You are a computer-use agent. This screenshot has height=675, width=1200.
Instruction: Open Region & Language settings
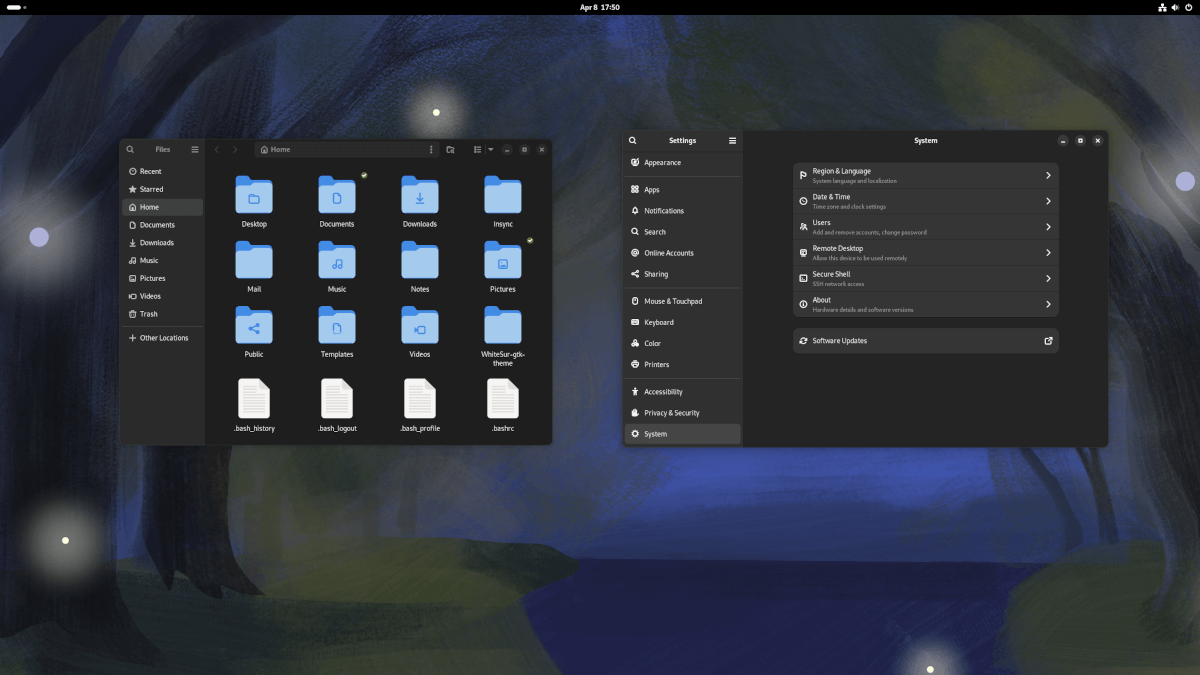(x=925, y=175)
